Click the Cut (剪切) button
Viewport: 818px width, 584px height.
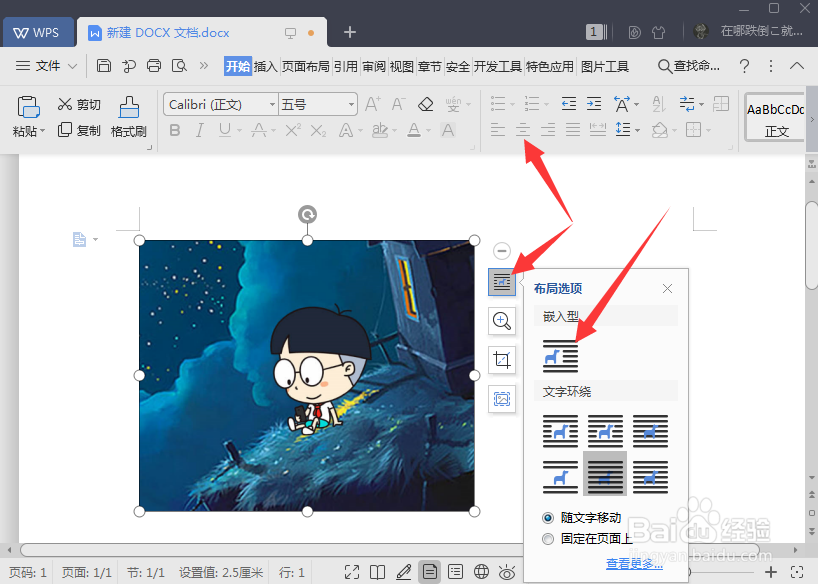pos(79,104)
